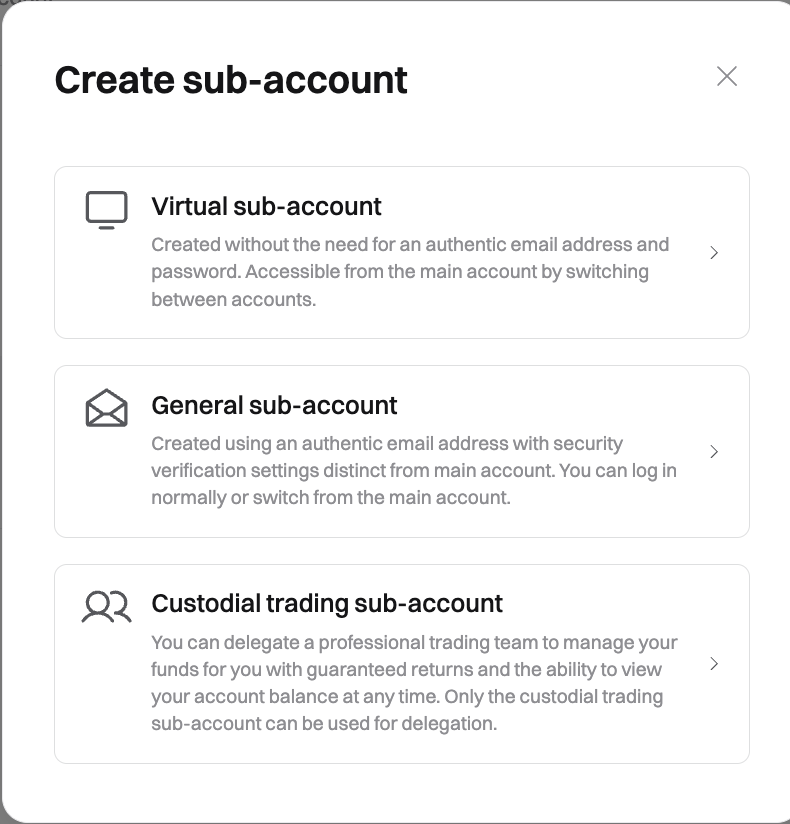Click the "You can log in normally" sentence
The width and height of the screenshot is (790, 824).
[x=400, y=484]
